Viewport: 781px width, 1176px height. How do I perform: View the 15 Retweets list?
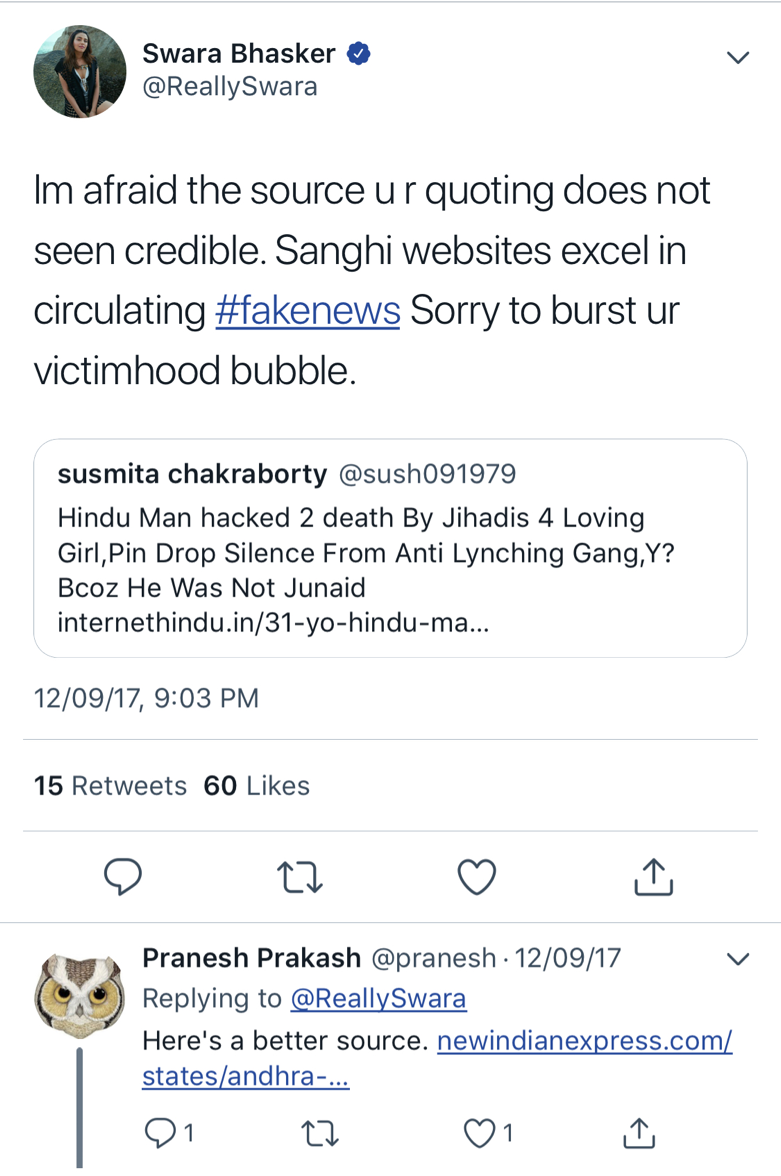[110, 786]
